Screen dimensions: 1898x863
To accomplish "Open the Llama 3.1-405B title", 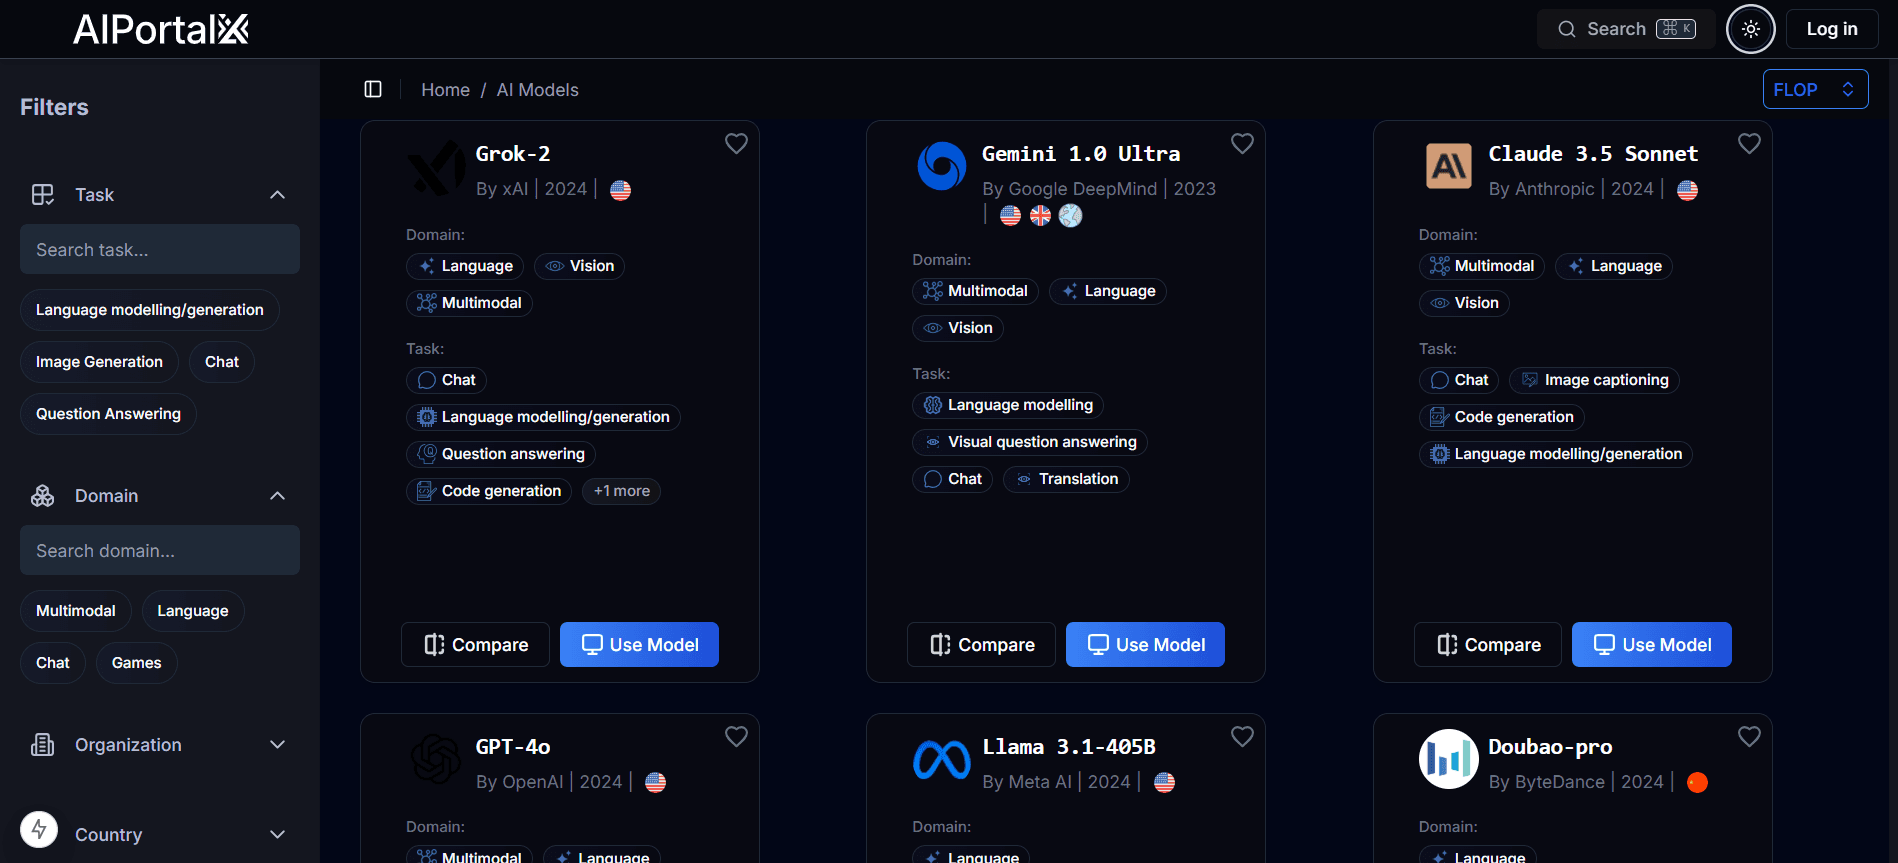I will click(x=1069, y=747).
